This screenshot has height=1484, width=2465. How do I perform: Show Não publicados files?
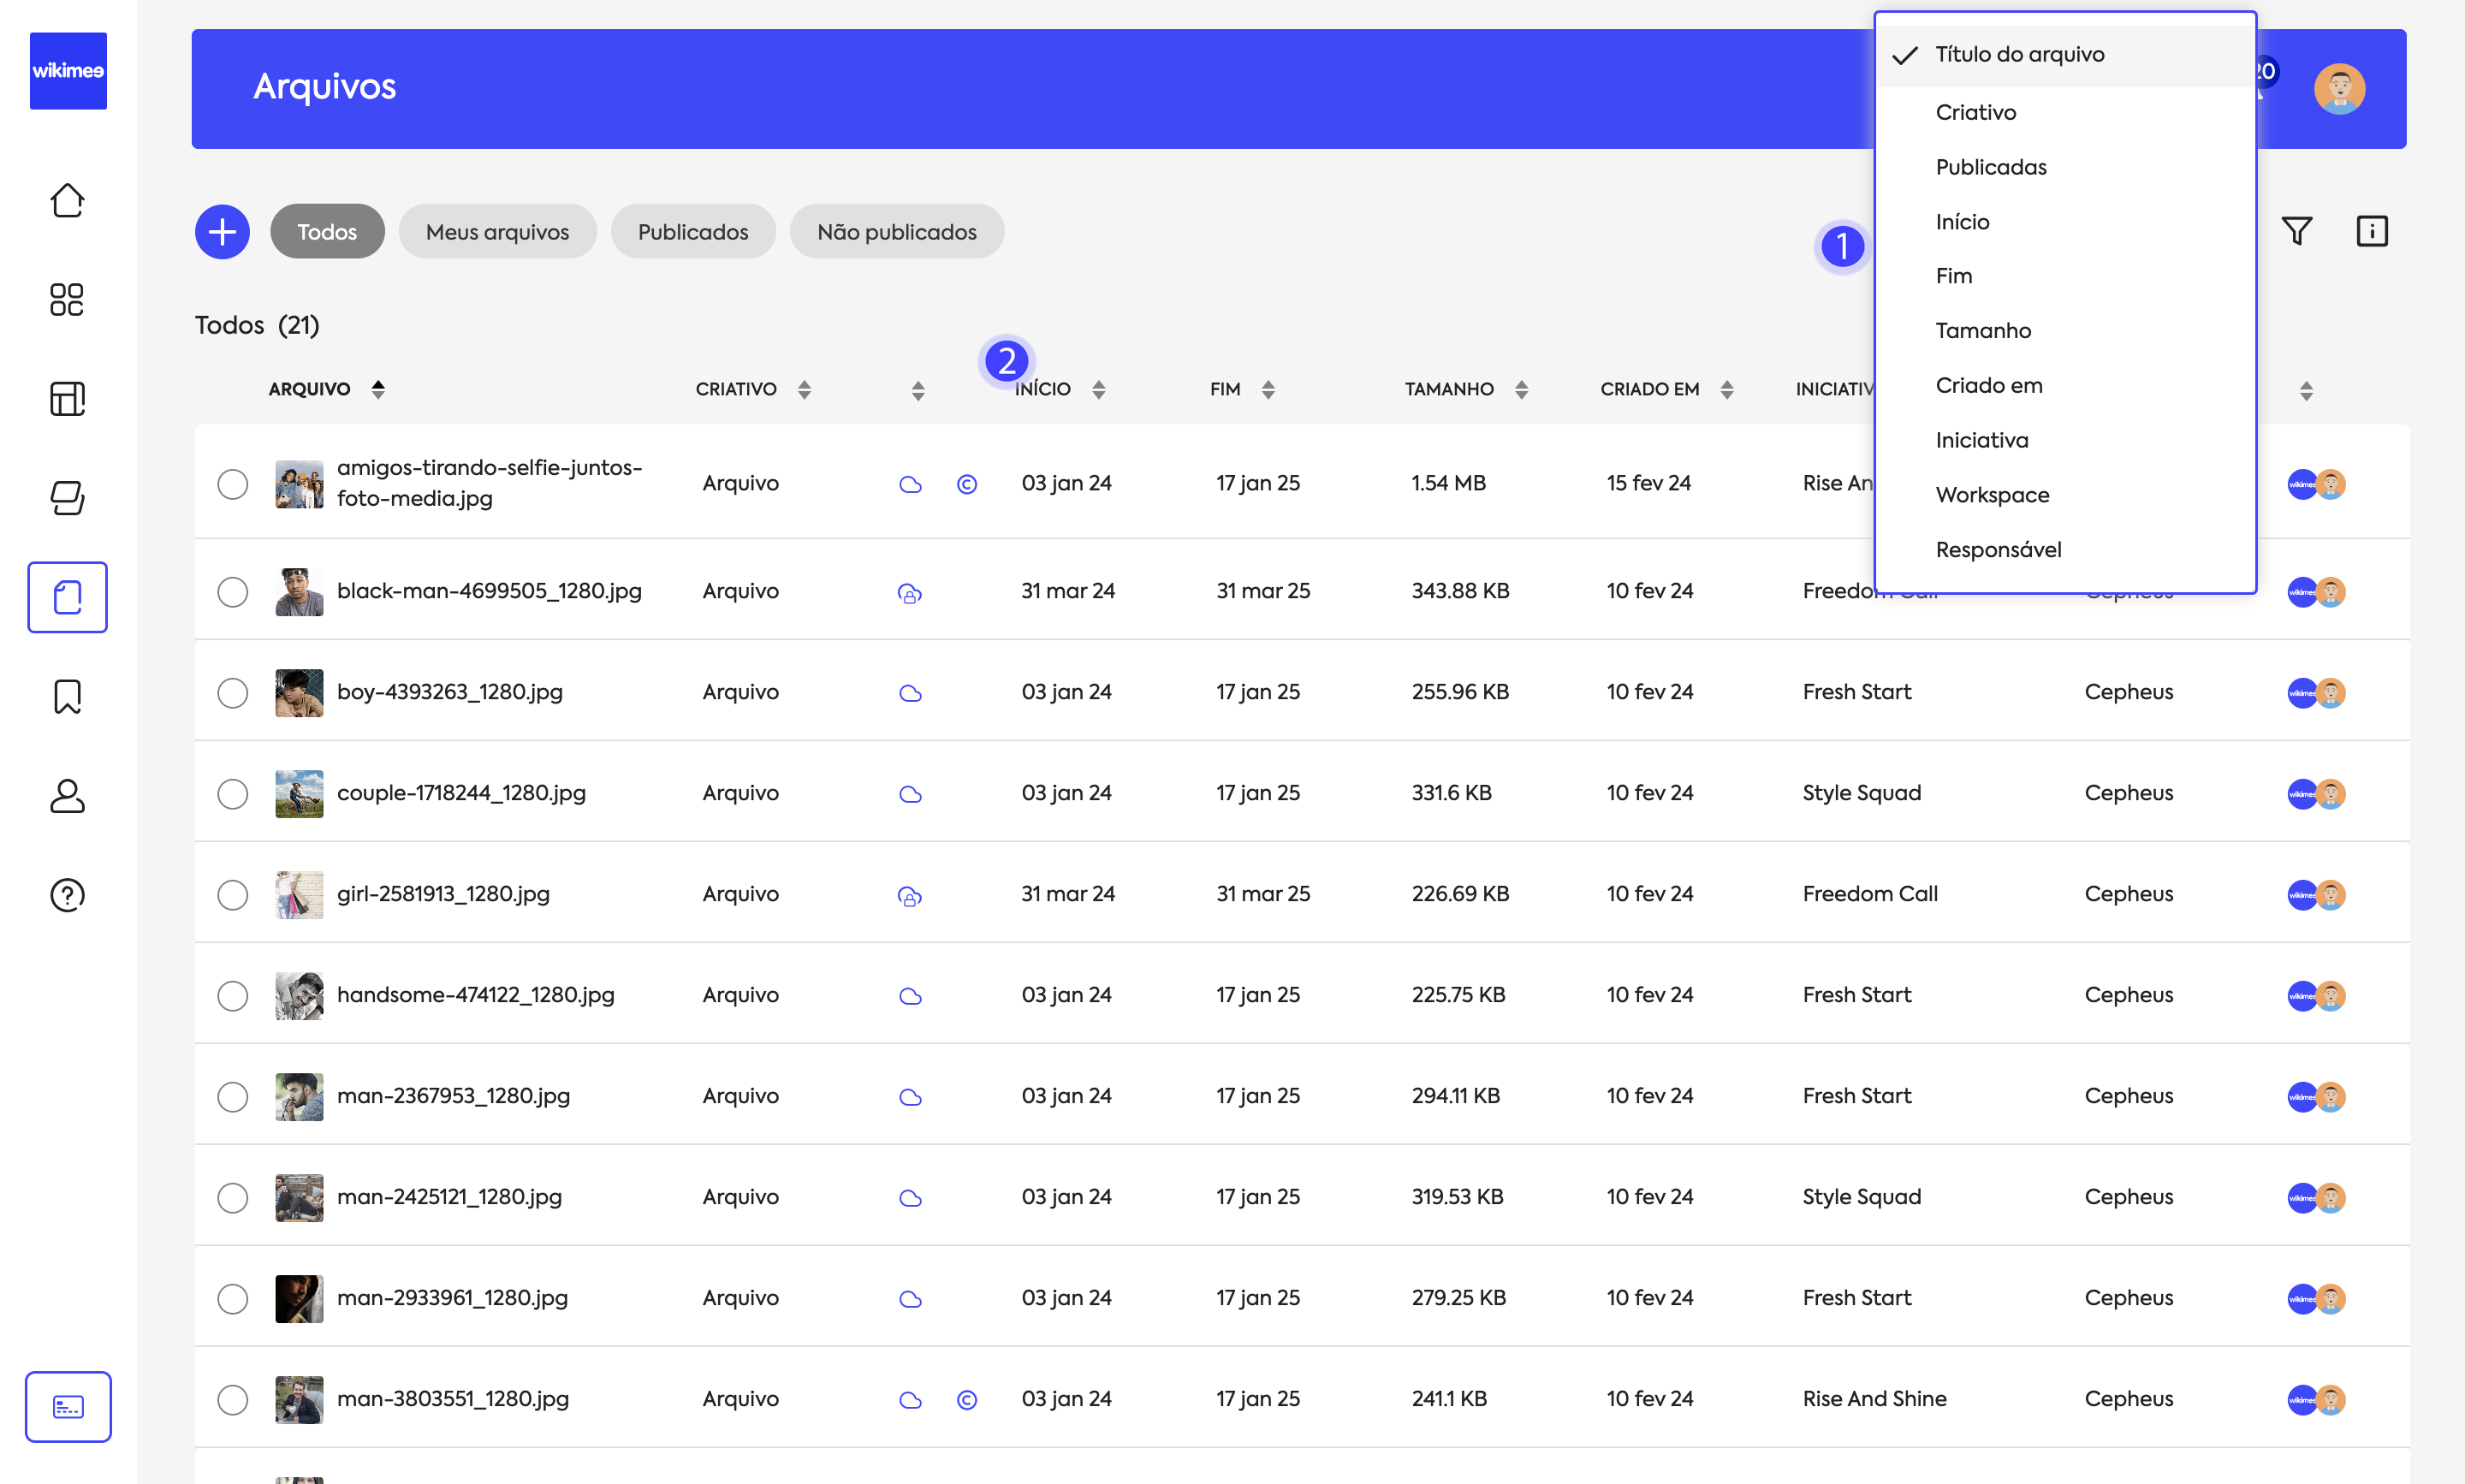[x=896, y=232]
